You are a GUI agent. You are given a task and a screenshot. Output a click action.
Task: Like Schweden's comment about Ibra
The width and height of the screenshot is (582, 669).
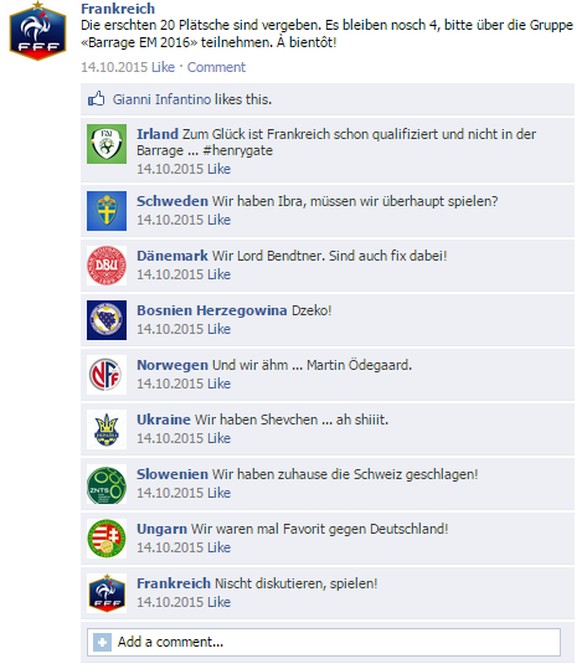click(219, 220)
